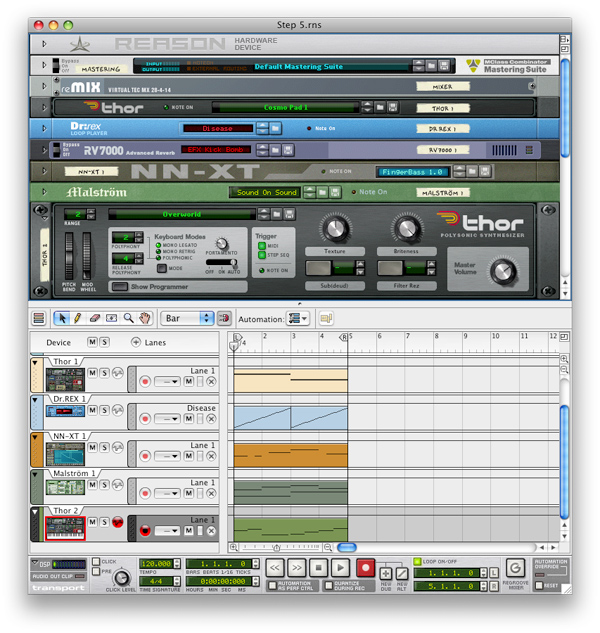This screenshot has height=633, width=600.
Task: Collapse the Dr.REX 1 track
Action: pos(35,400)
